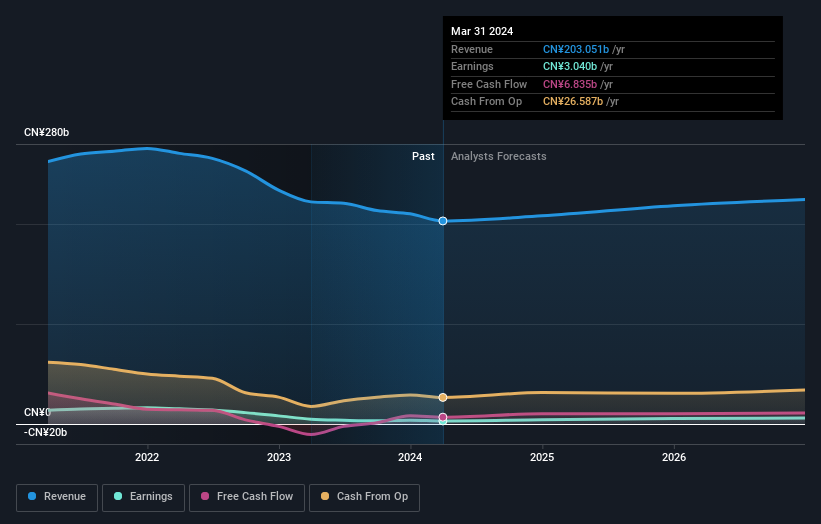
Task: Click the -CN¥20b y-axis label
Action: coord(46,432)
